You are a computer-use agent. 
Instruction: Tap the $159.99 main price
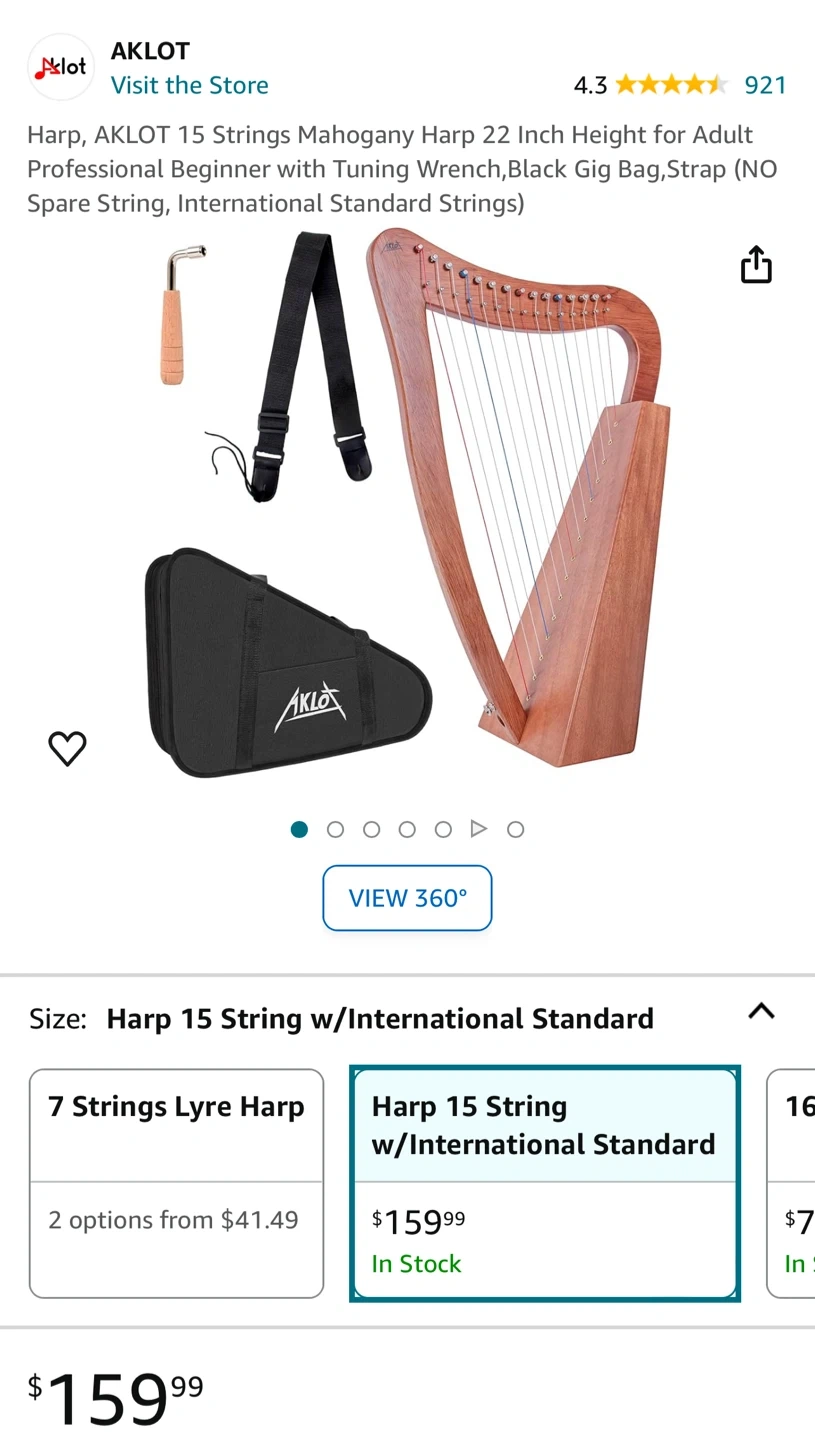(115, 1397)
